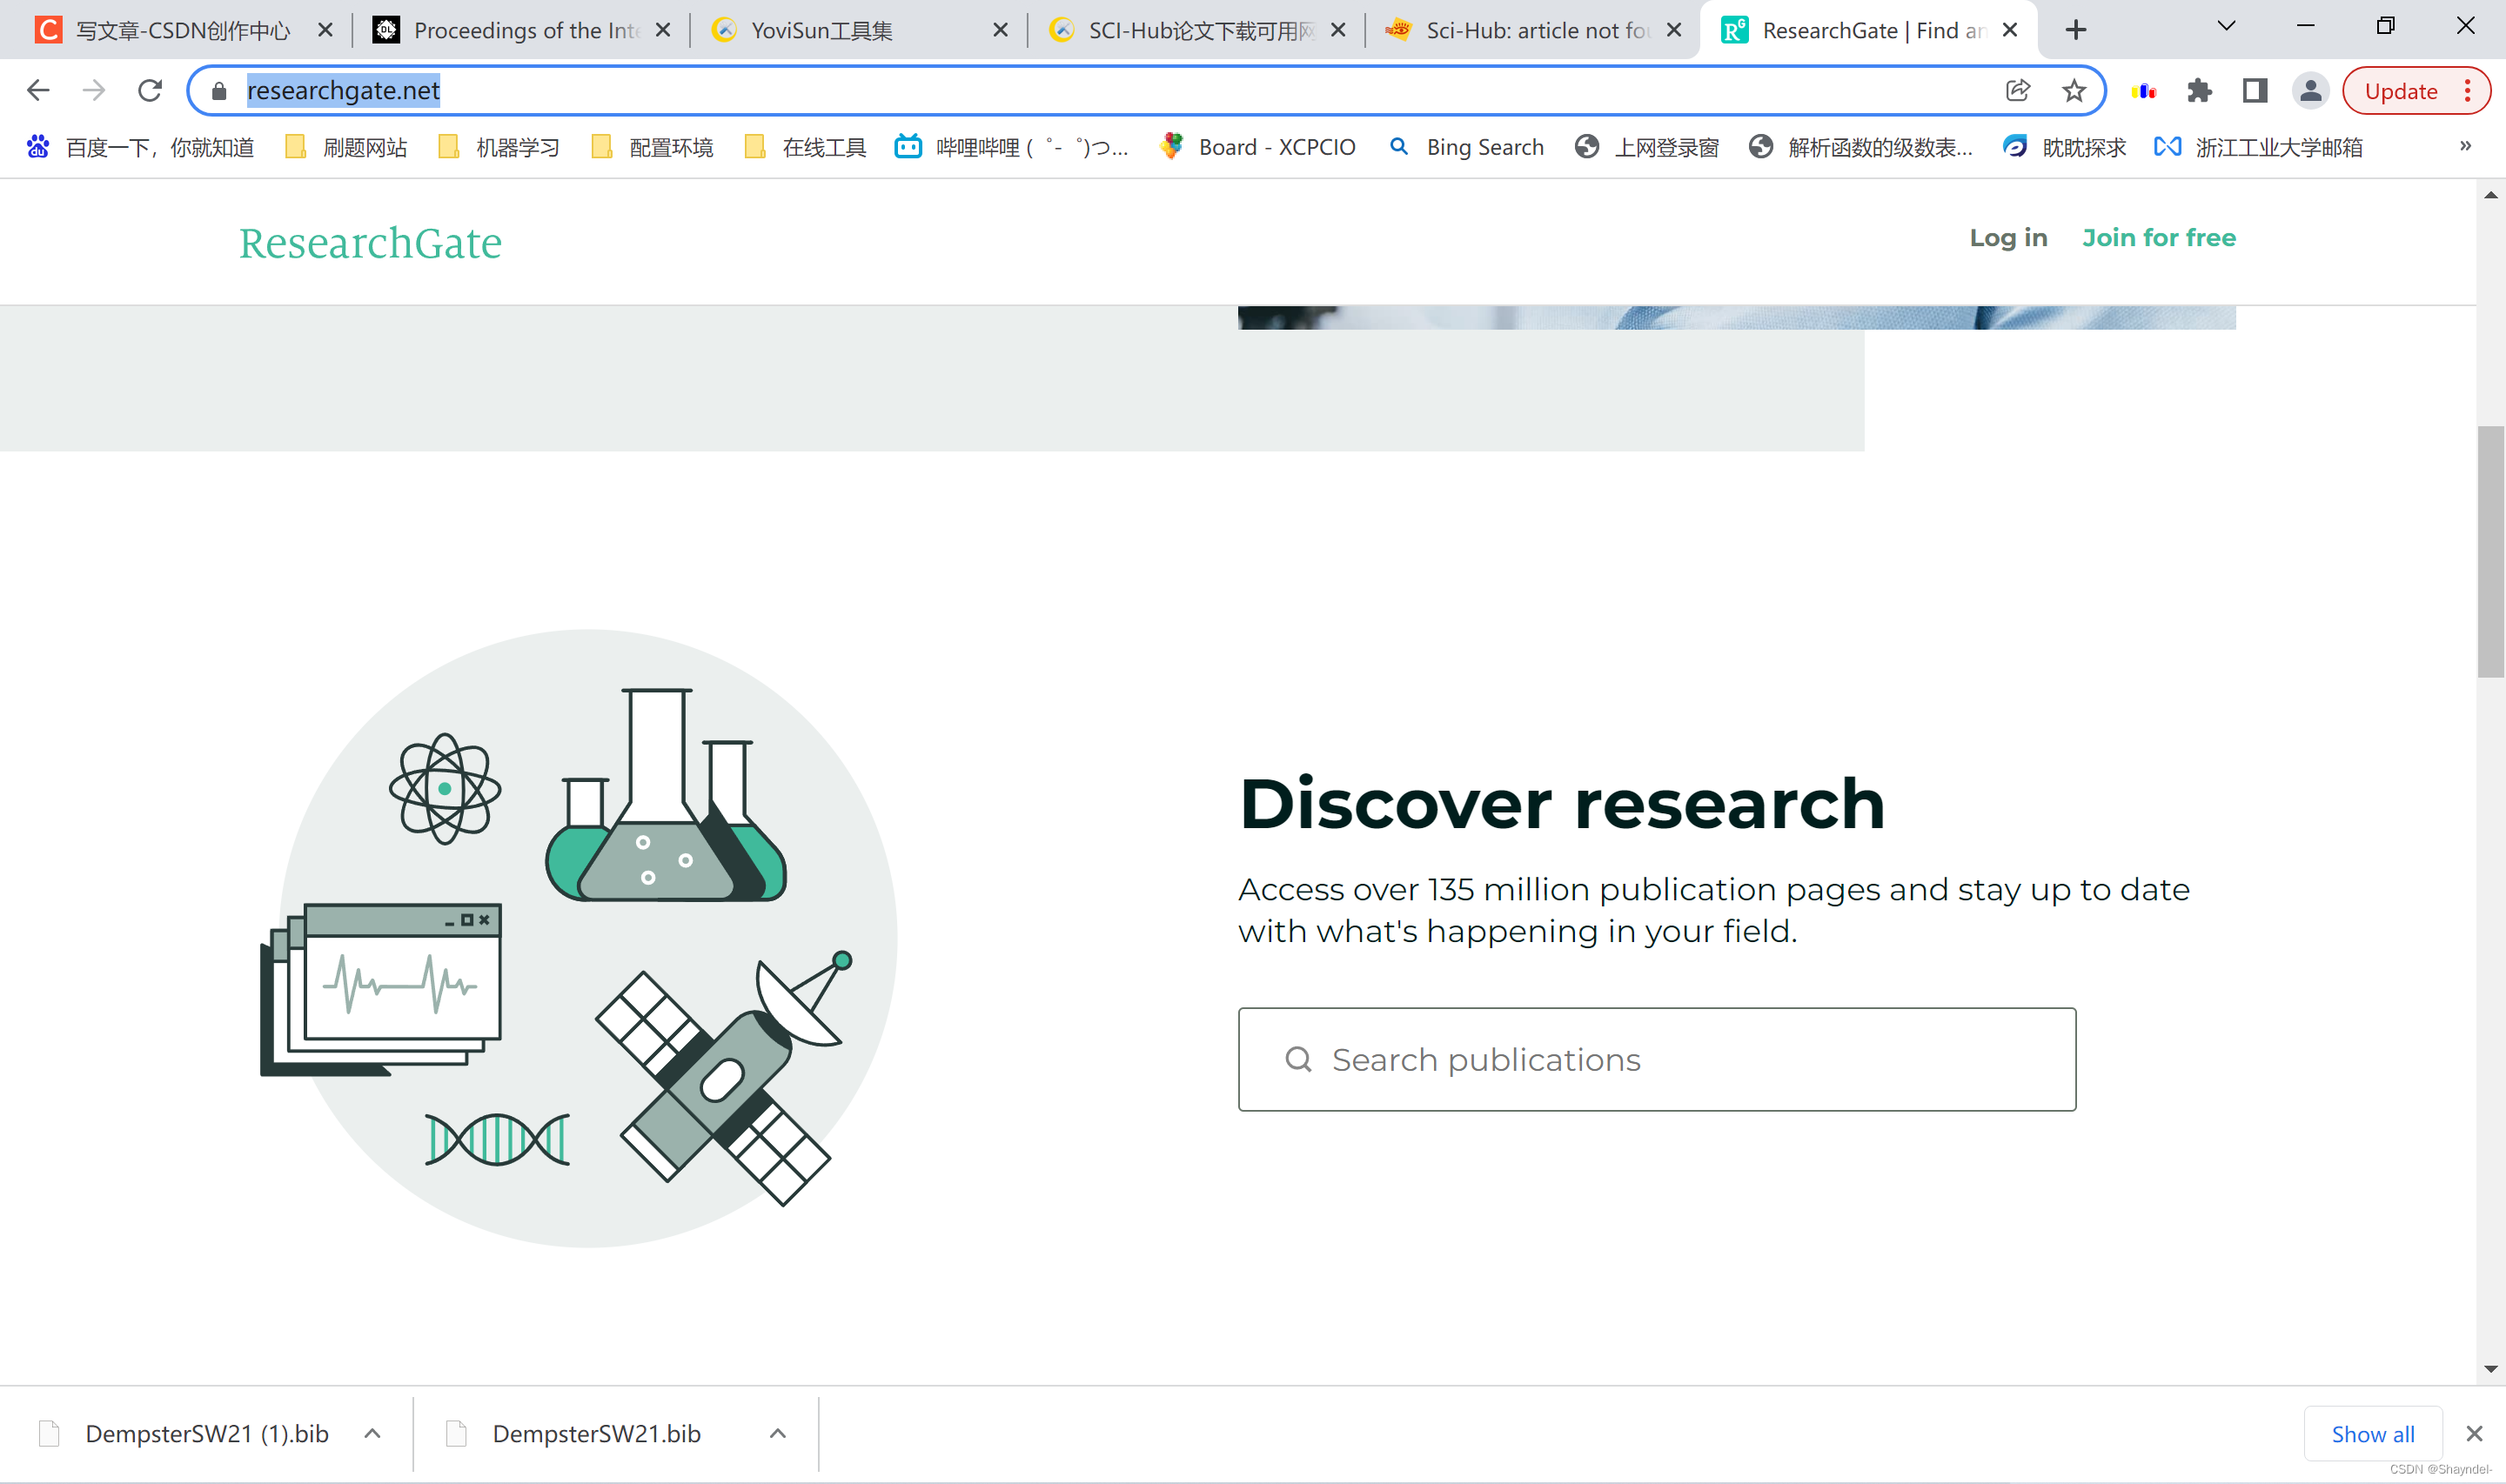Expand options for DempsterSW21.bib download
The height and width of the screenshot is (1484, 2506).
[778, 1434]
